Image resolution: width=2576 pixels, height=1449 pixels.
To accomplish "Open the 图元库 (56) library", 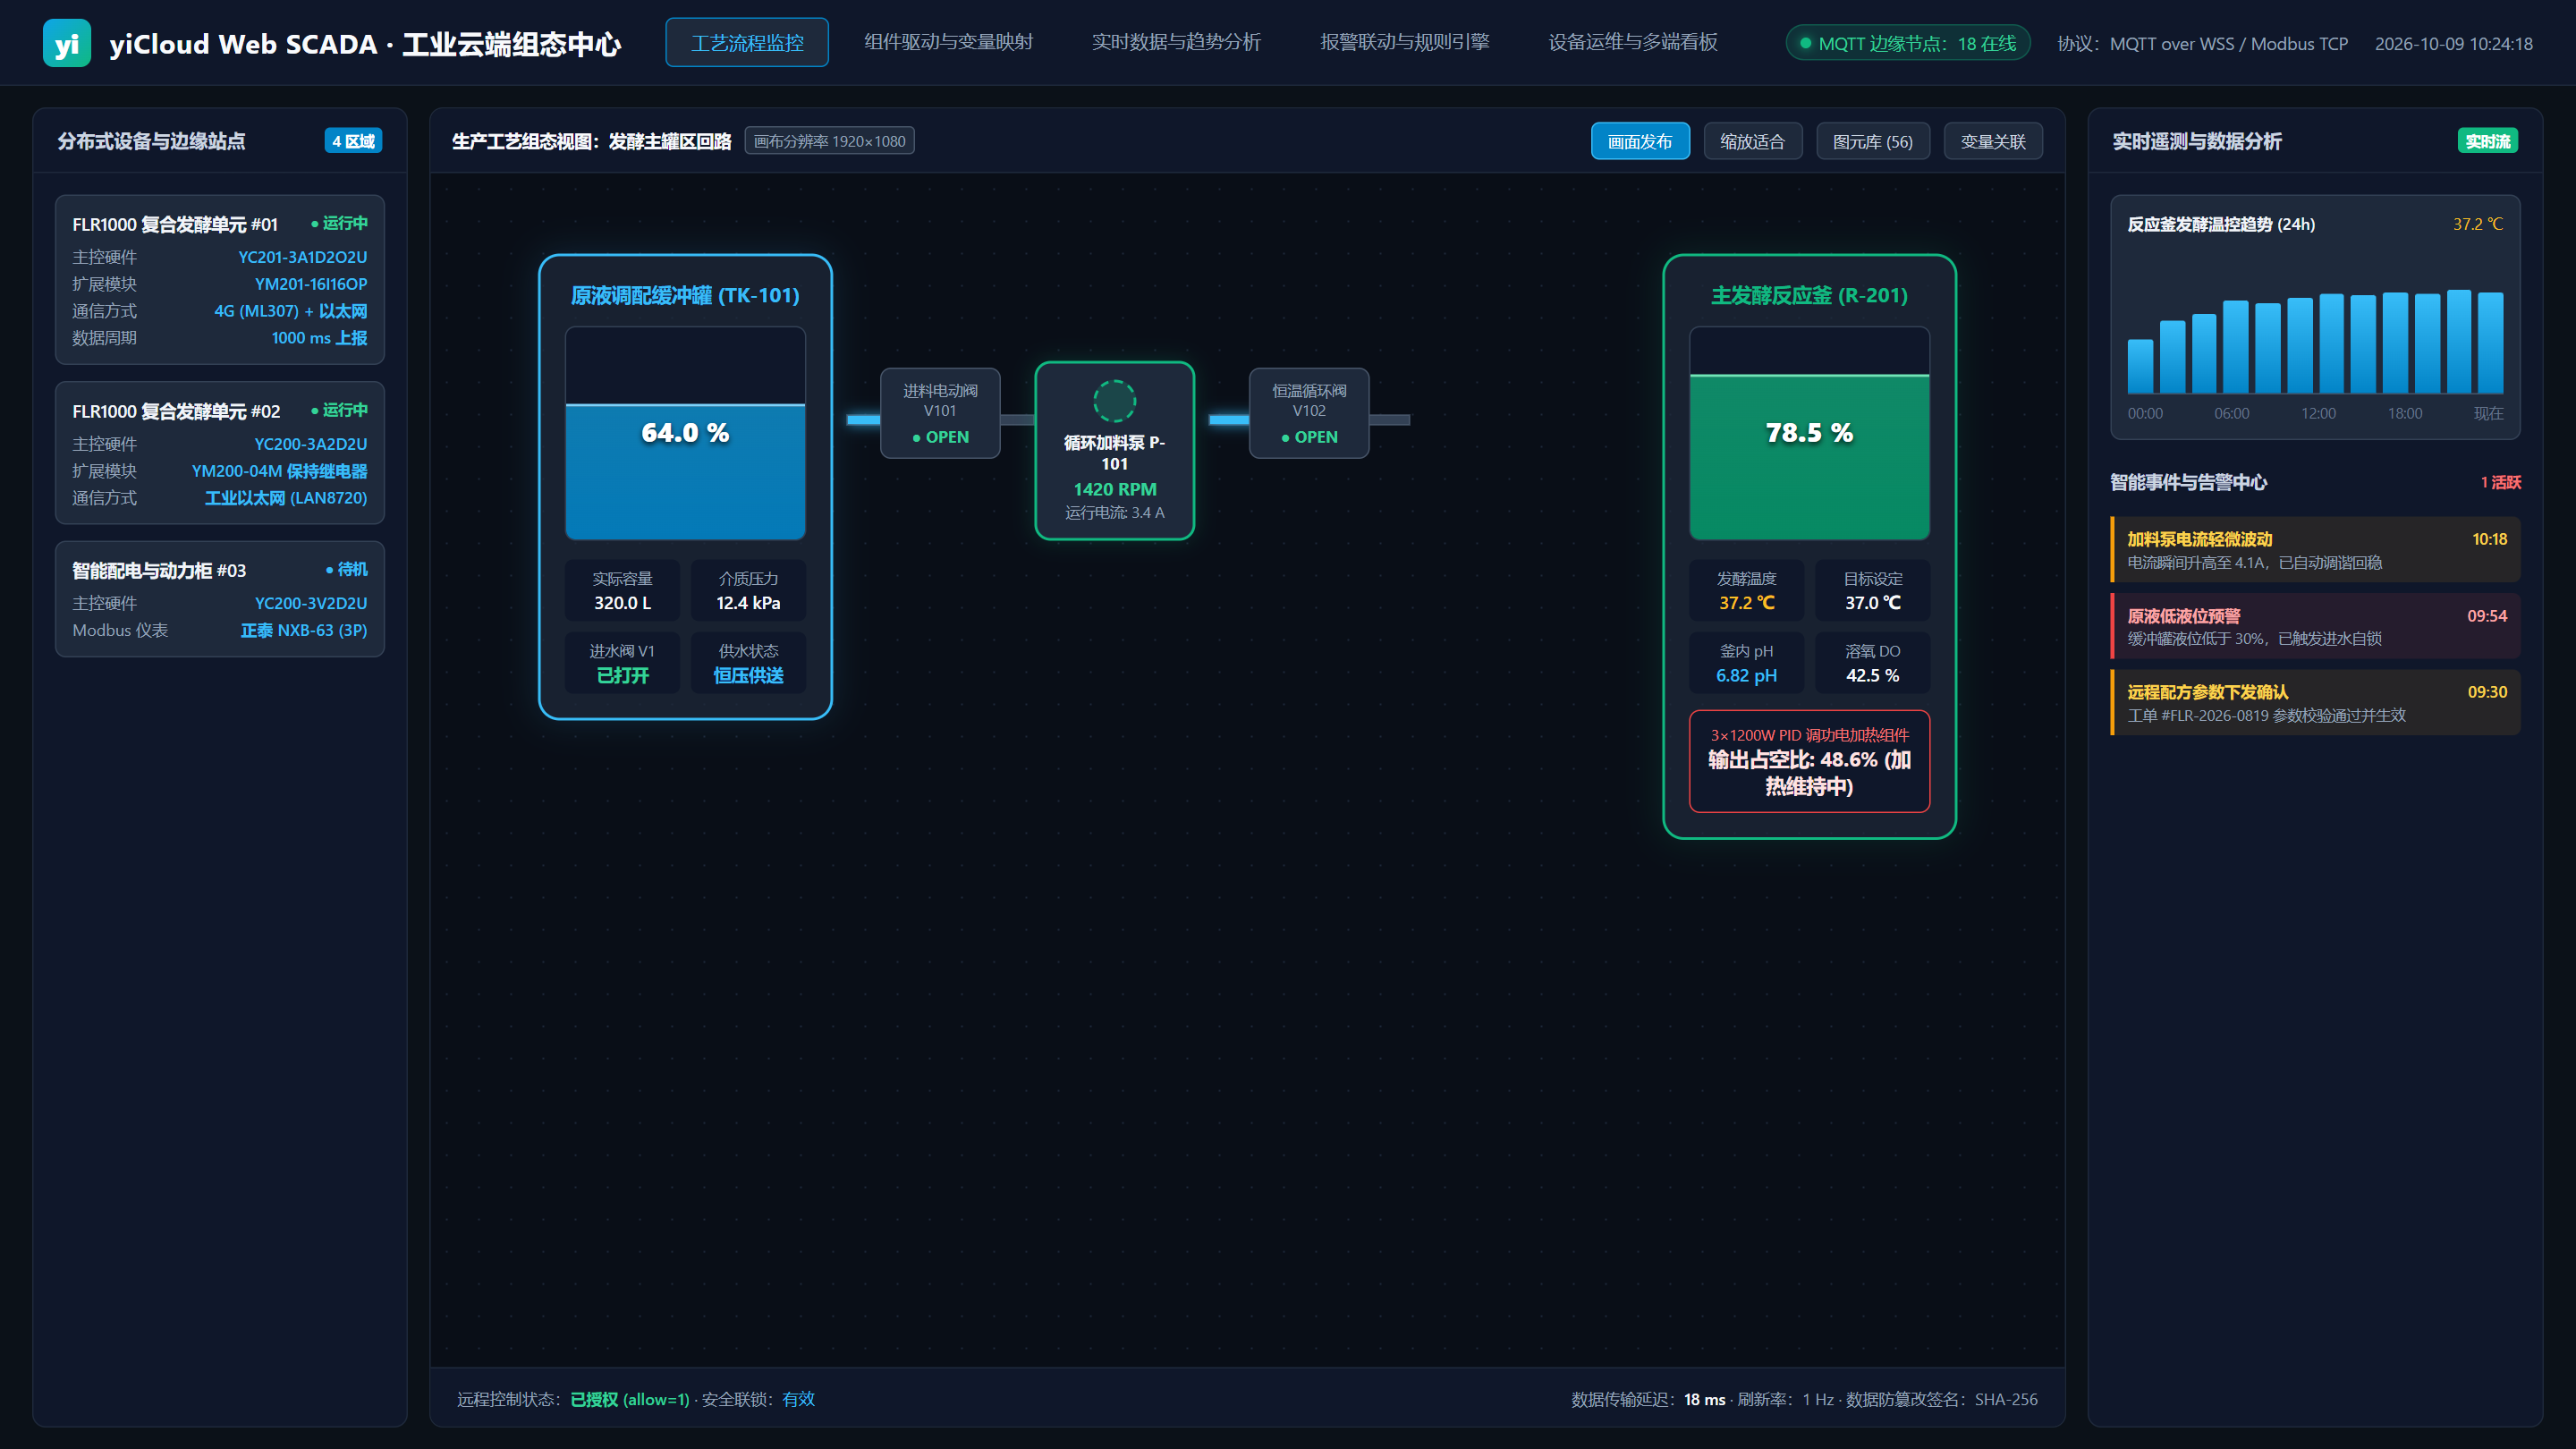I will point(1872,141).
